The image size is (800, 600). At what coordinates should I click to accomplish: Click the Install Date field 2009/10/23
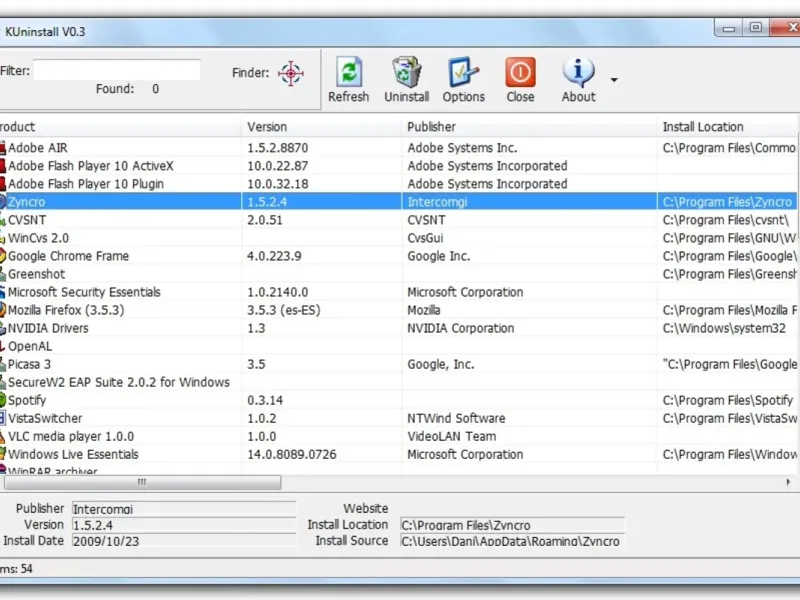pos(184,541)
